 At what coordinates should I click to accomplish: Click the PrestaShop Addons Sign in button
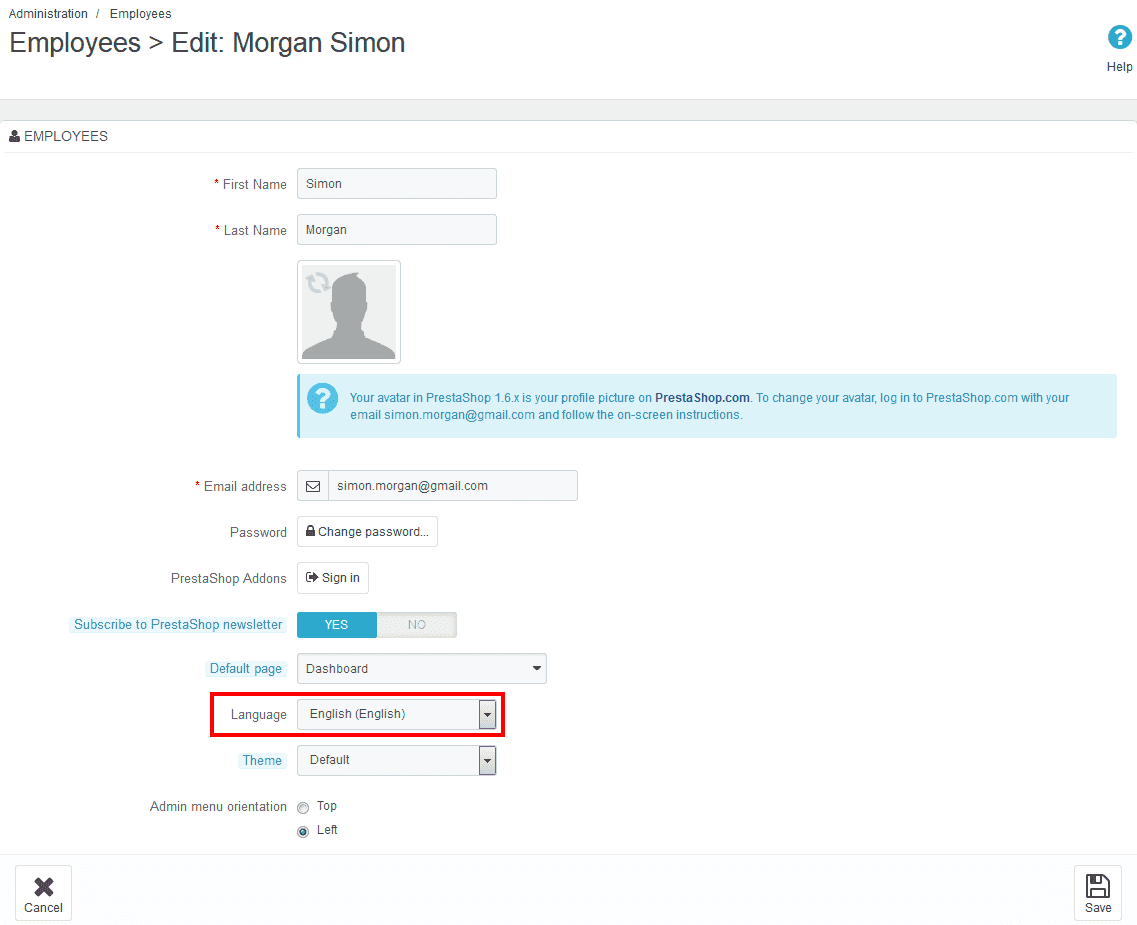(x=333, y=578)
